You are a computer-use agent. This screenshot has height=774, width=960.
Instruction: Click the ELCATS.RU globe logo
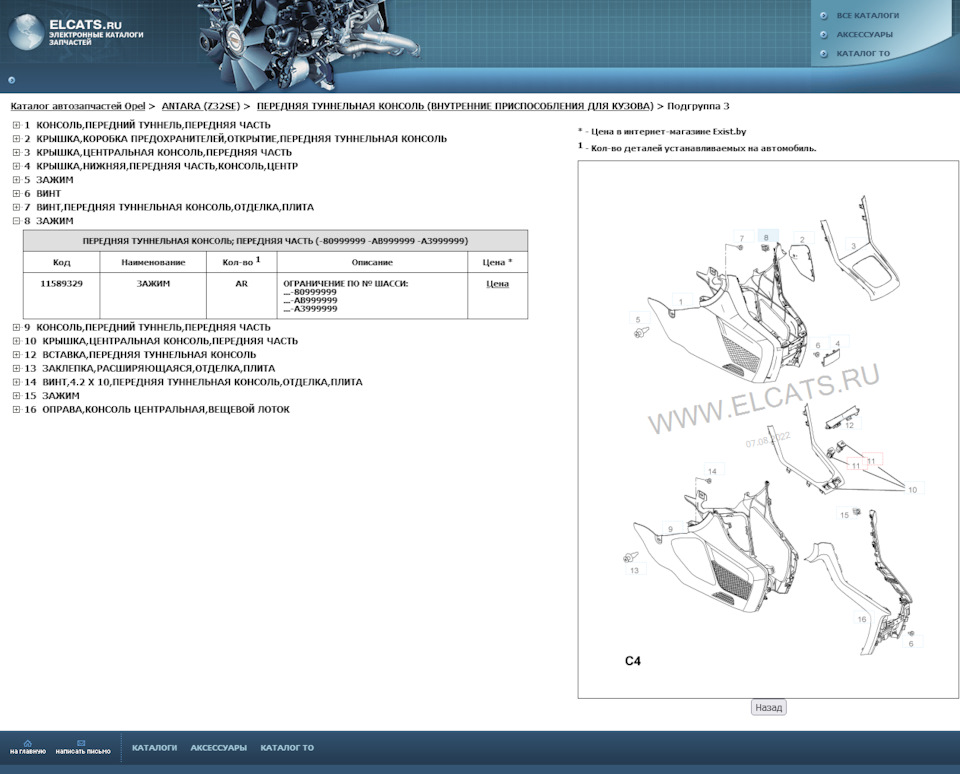coord(26,32)
